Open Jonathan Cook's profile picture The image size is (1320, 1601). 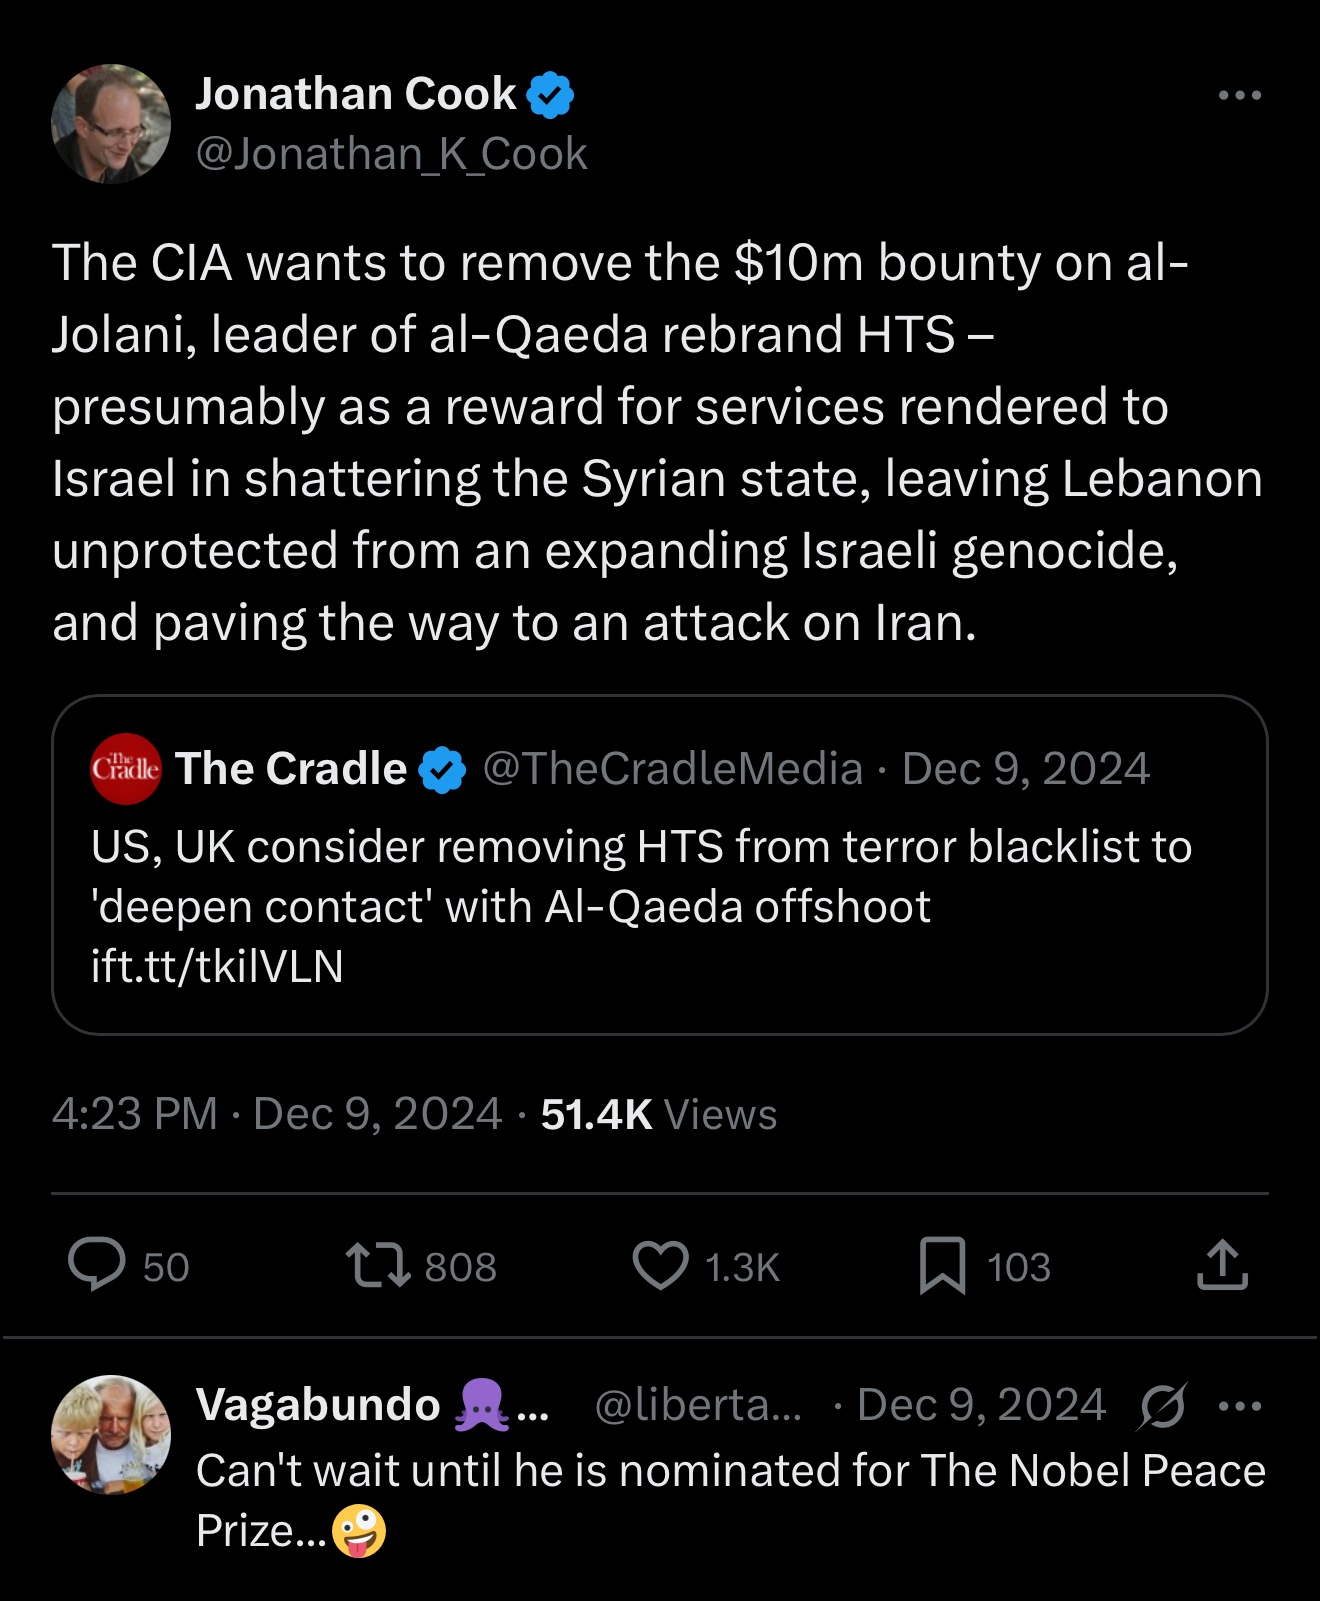click(111, 124)
